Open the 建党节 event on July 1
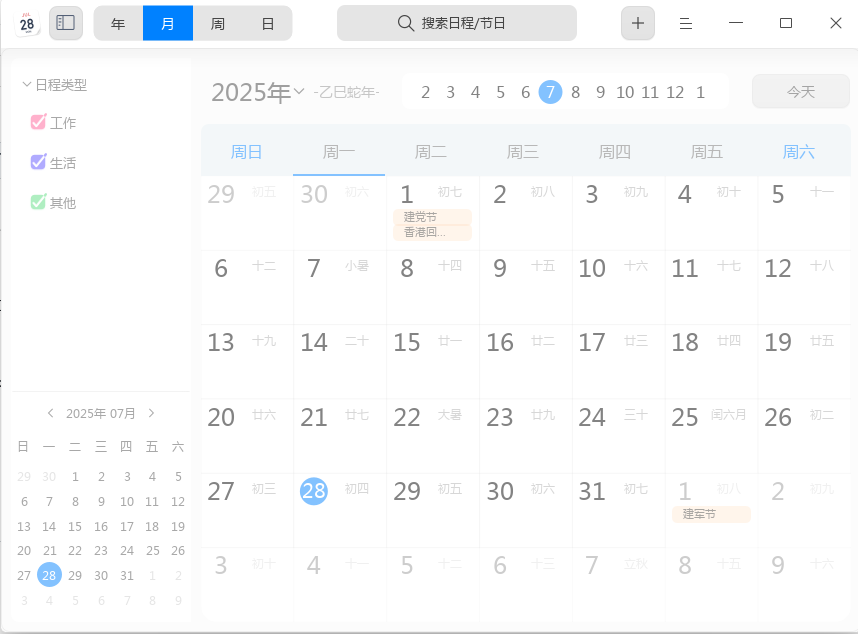Screen dimensions: 858x634 coord(432,217)
